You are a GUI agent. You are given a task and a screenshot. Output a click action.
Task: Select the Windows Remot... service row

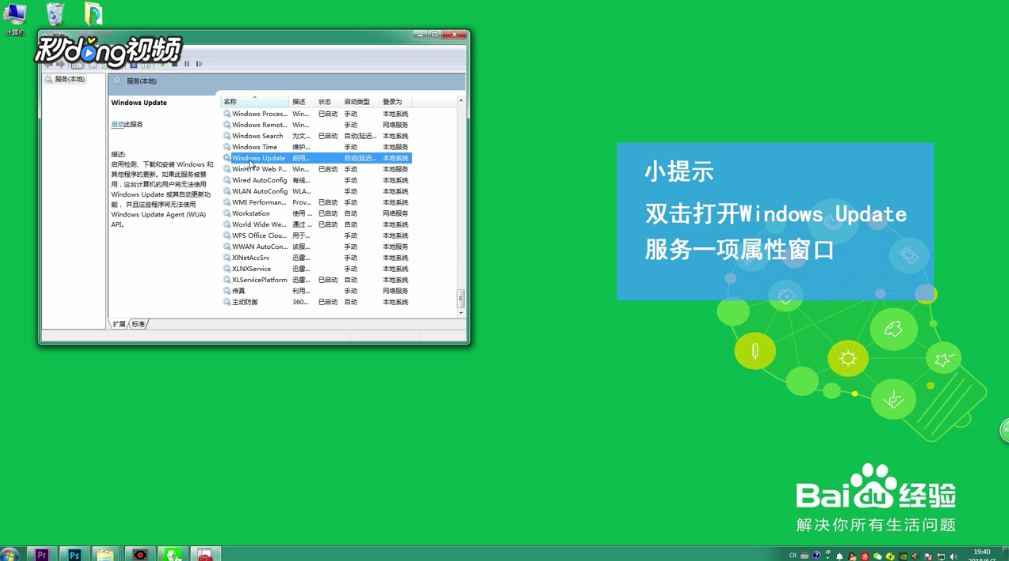point(316,125)
